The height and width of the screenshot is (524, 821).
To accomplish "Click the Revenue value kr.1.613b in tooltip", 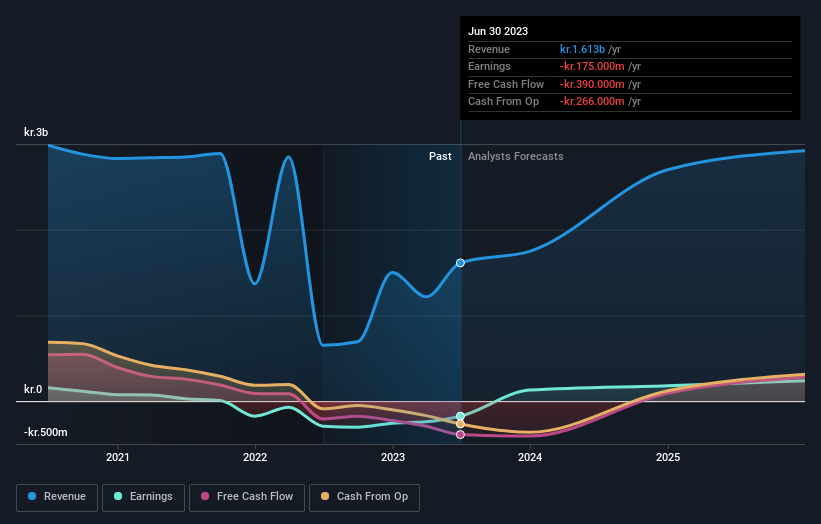I will [582, 49].
